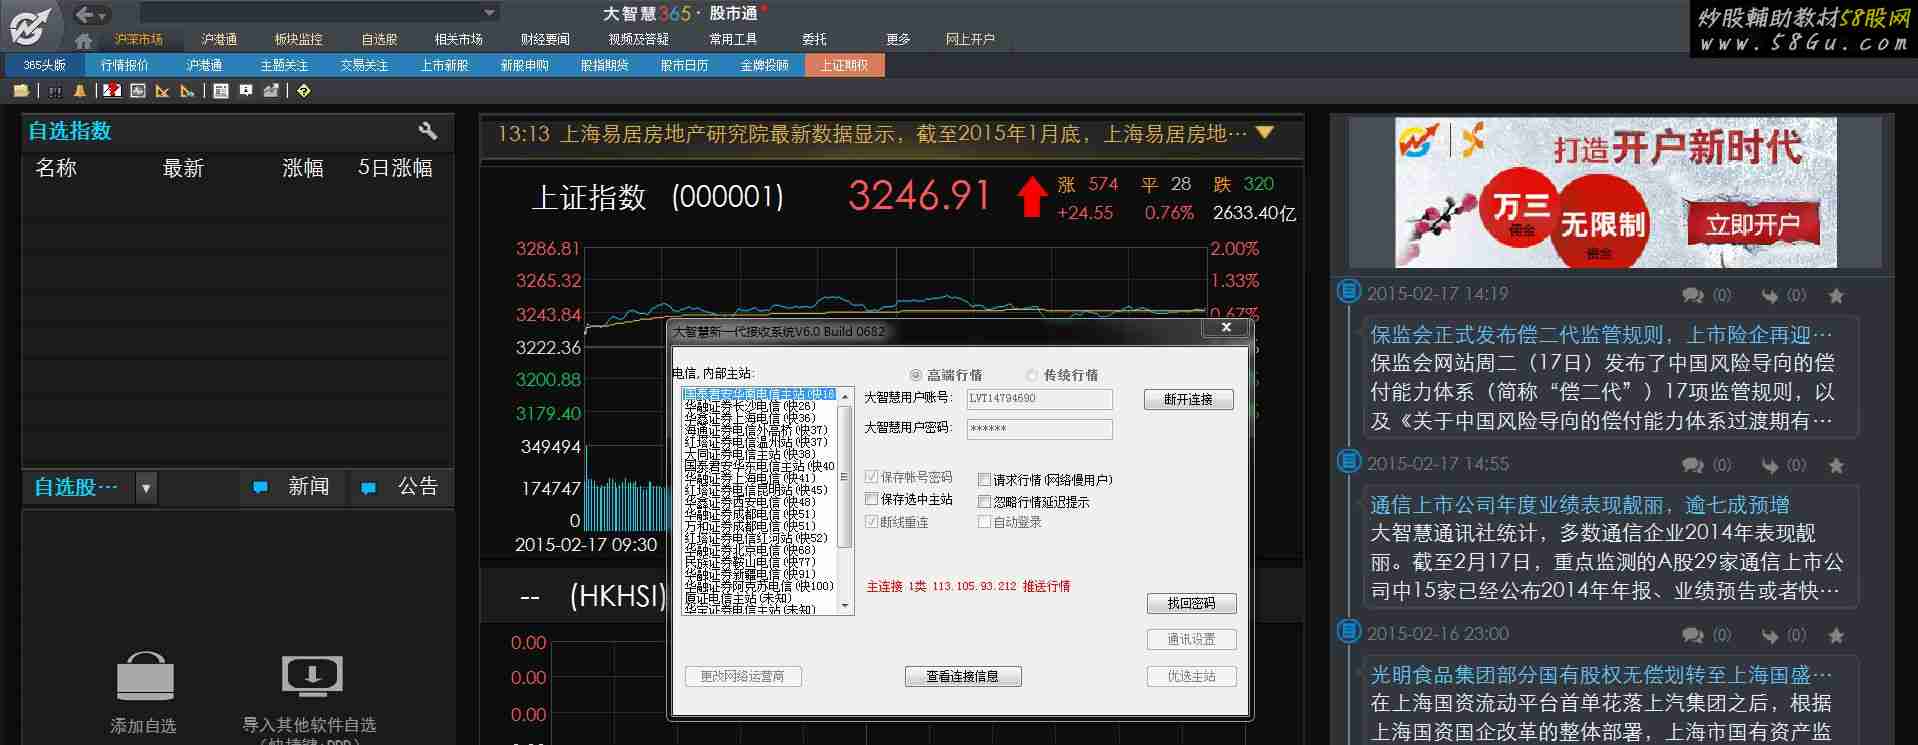Select the second orange drawing tool icon

(x=187, y=91)
